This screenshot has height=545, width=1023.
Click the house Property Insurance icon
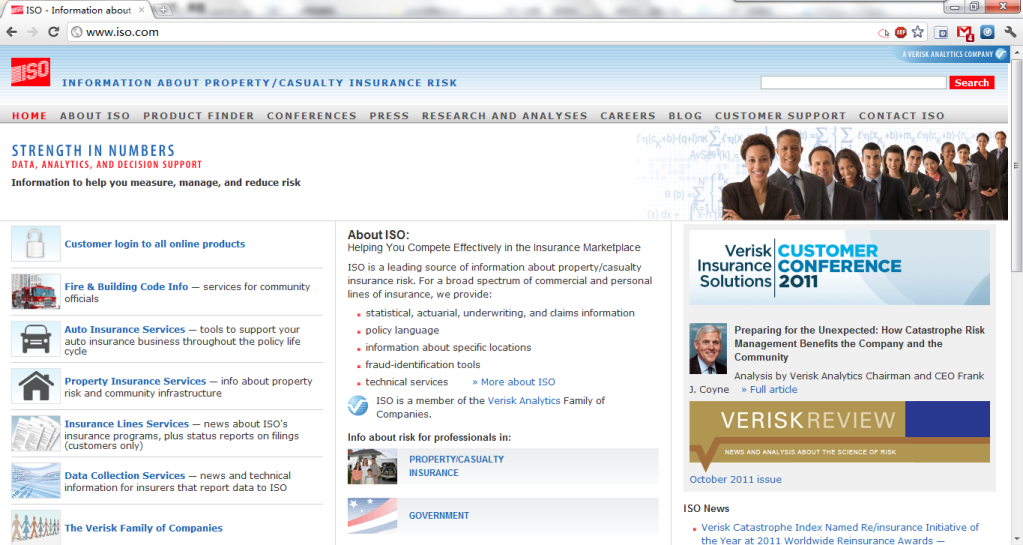[36, 386]
